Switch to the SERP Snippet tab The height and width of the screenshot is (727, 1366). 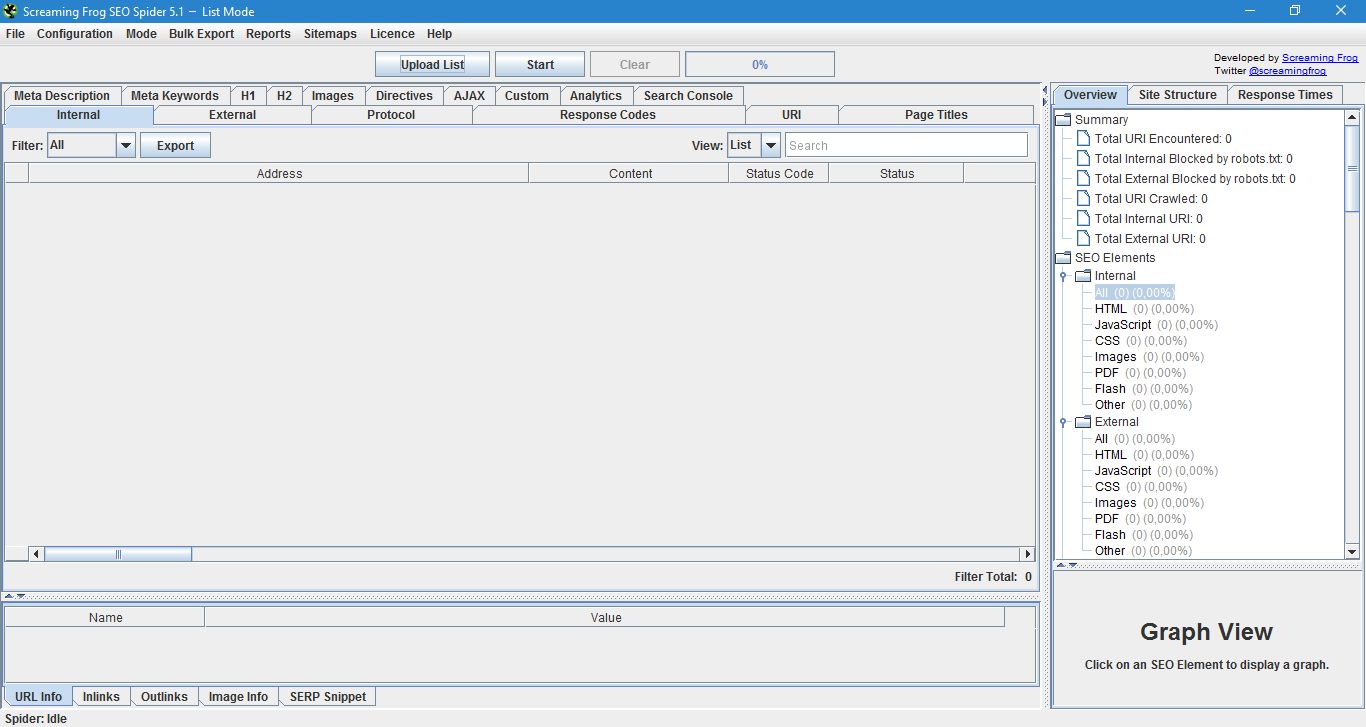point(328,697)
